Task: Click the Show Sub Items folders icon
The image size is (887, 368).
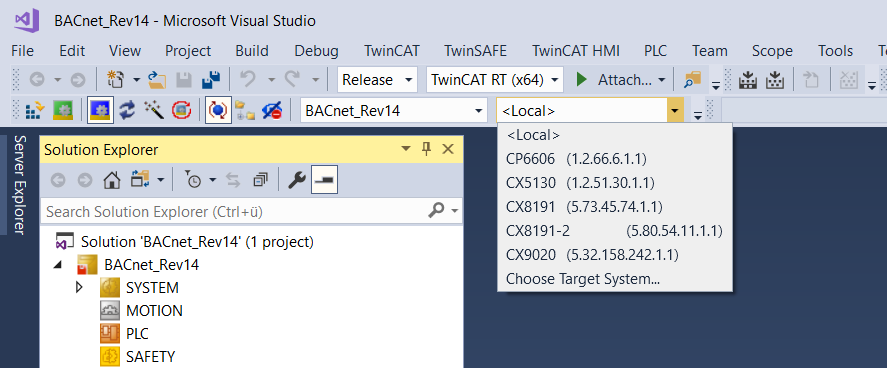Action: click(x=246, y=110)
